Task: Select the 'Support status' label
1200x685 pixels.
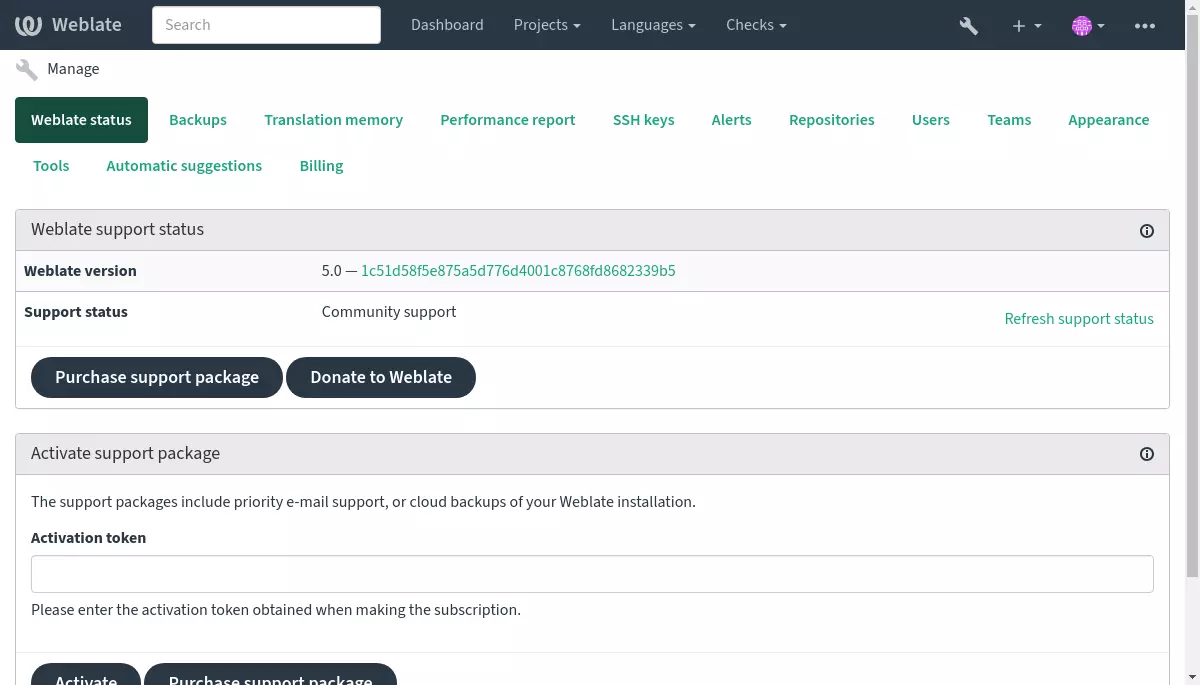Action: click(76, 312)
